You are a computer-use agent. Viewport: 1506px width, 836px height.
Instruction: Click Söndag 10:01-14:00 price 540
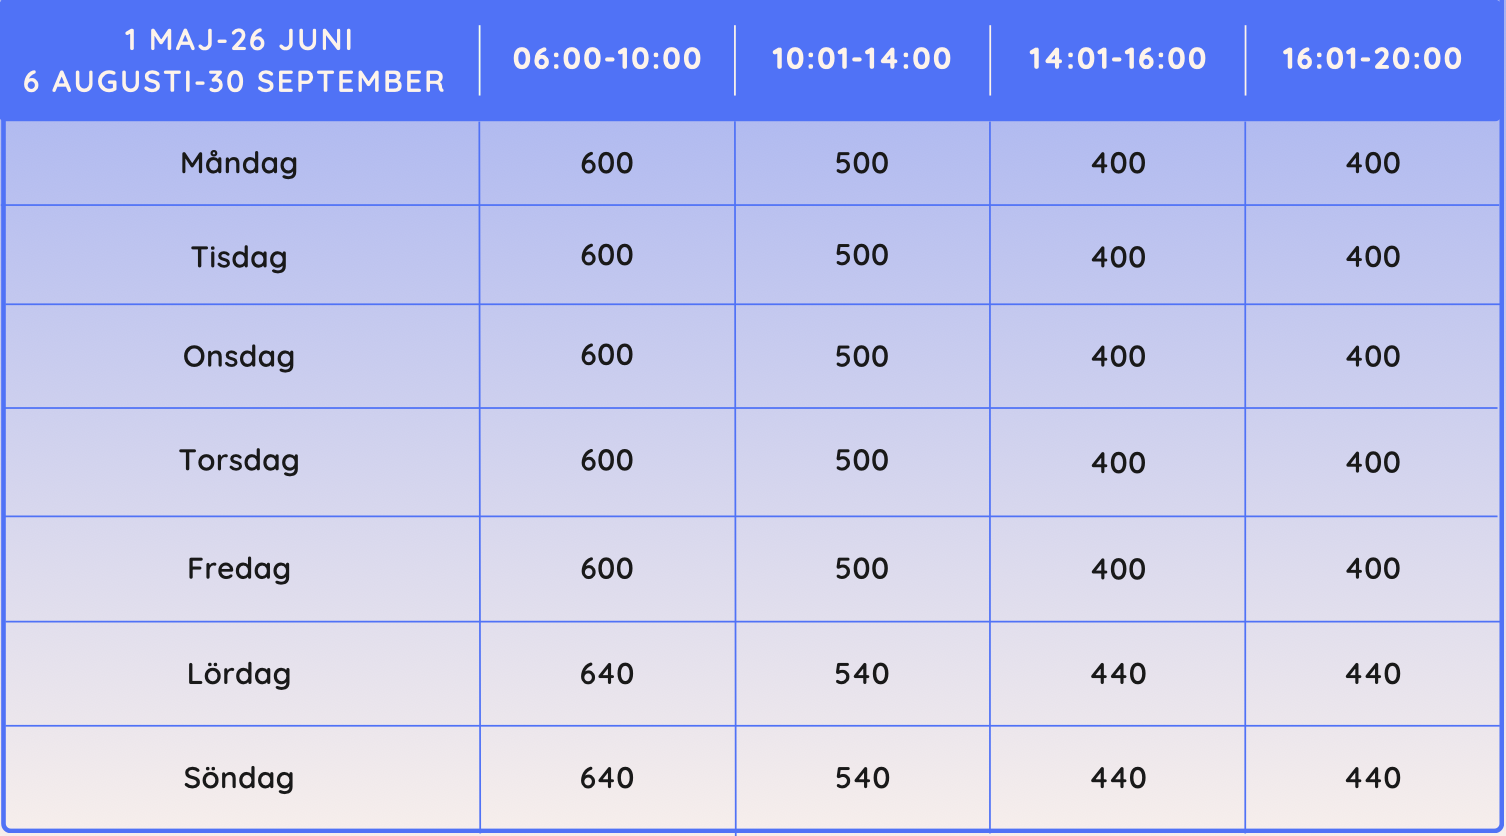pyautogui.click(x=862, y=778)
